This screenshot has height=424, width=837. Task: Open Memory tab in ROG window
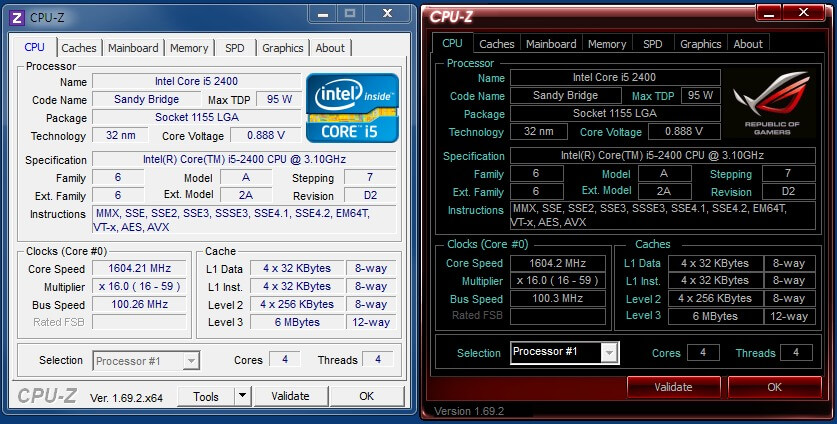tap(607, 44)
